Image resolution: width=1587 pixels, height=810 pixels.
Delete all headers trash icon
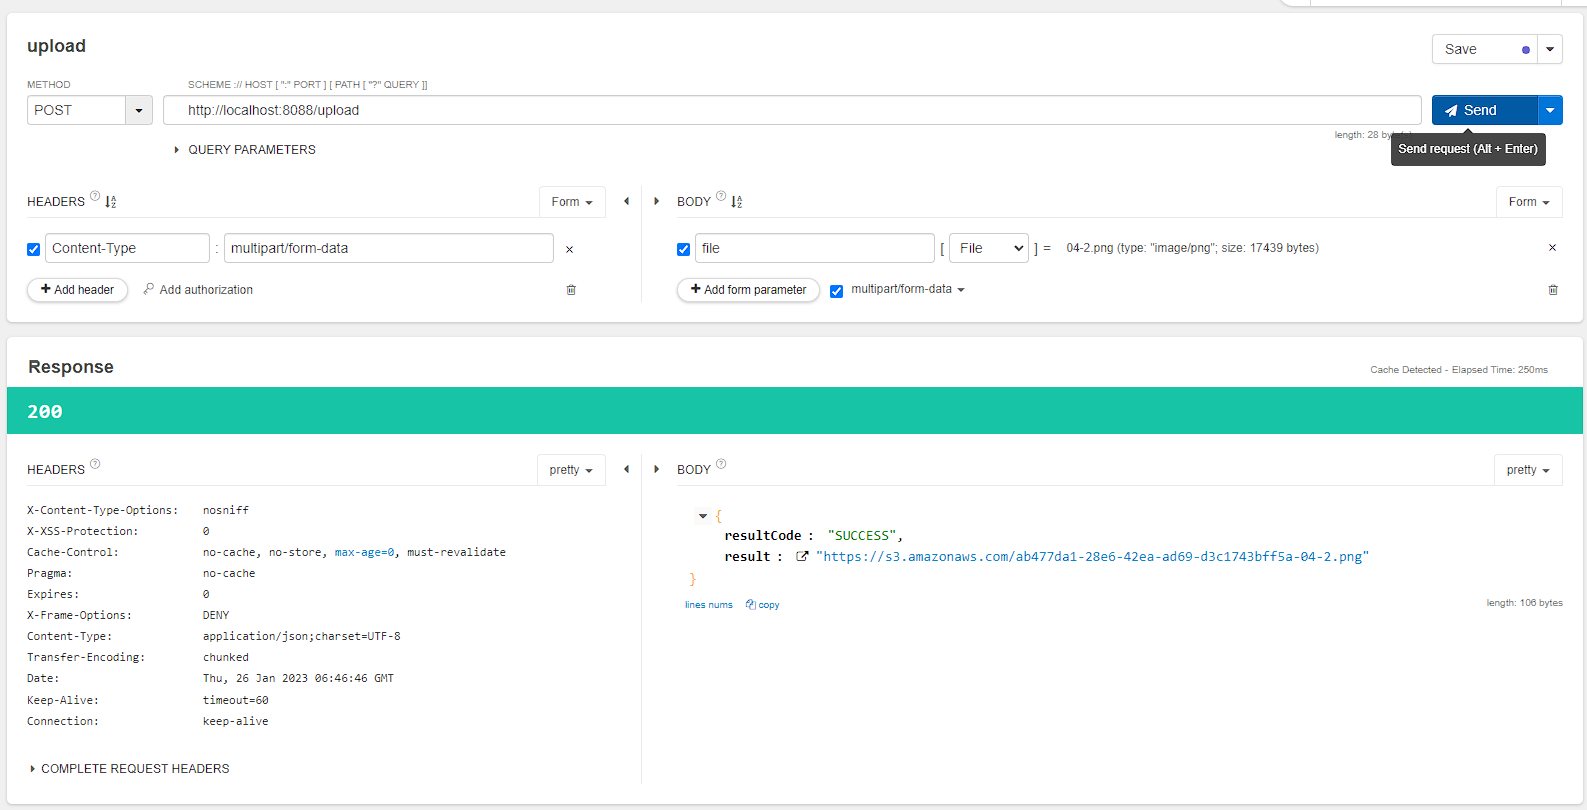coord(571,290)
